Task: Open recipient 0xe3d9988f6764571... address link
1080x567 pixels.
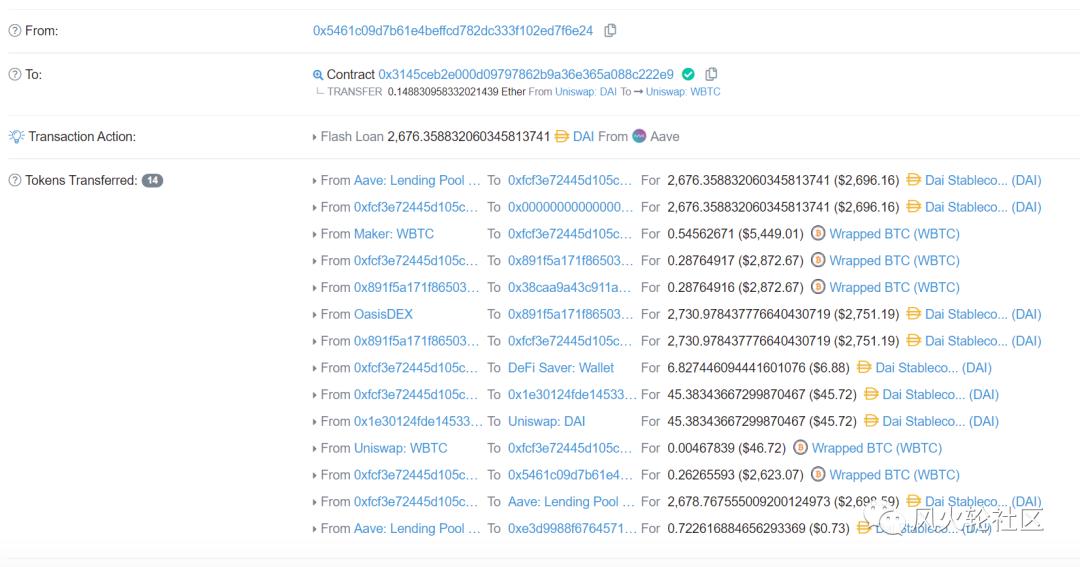Action: point(570,528)
